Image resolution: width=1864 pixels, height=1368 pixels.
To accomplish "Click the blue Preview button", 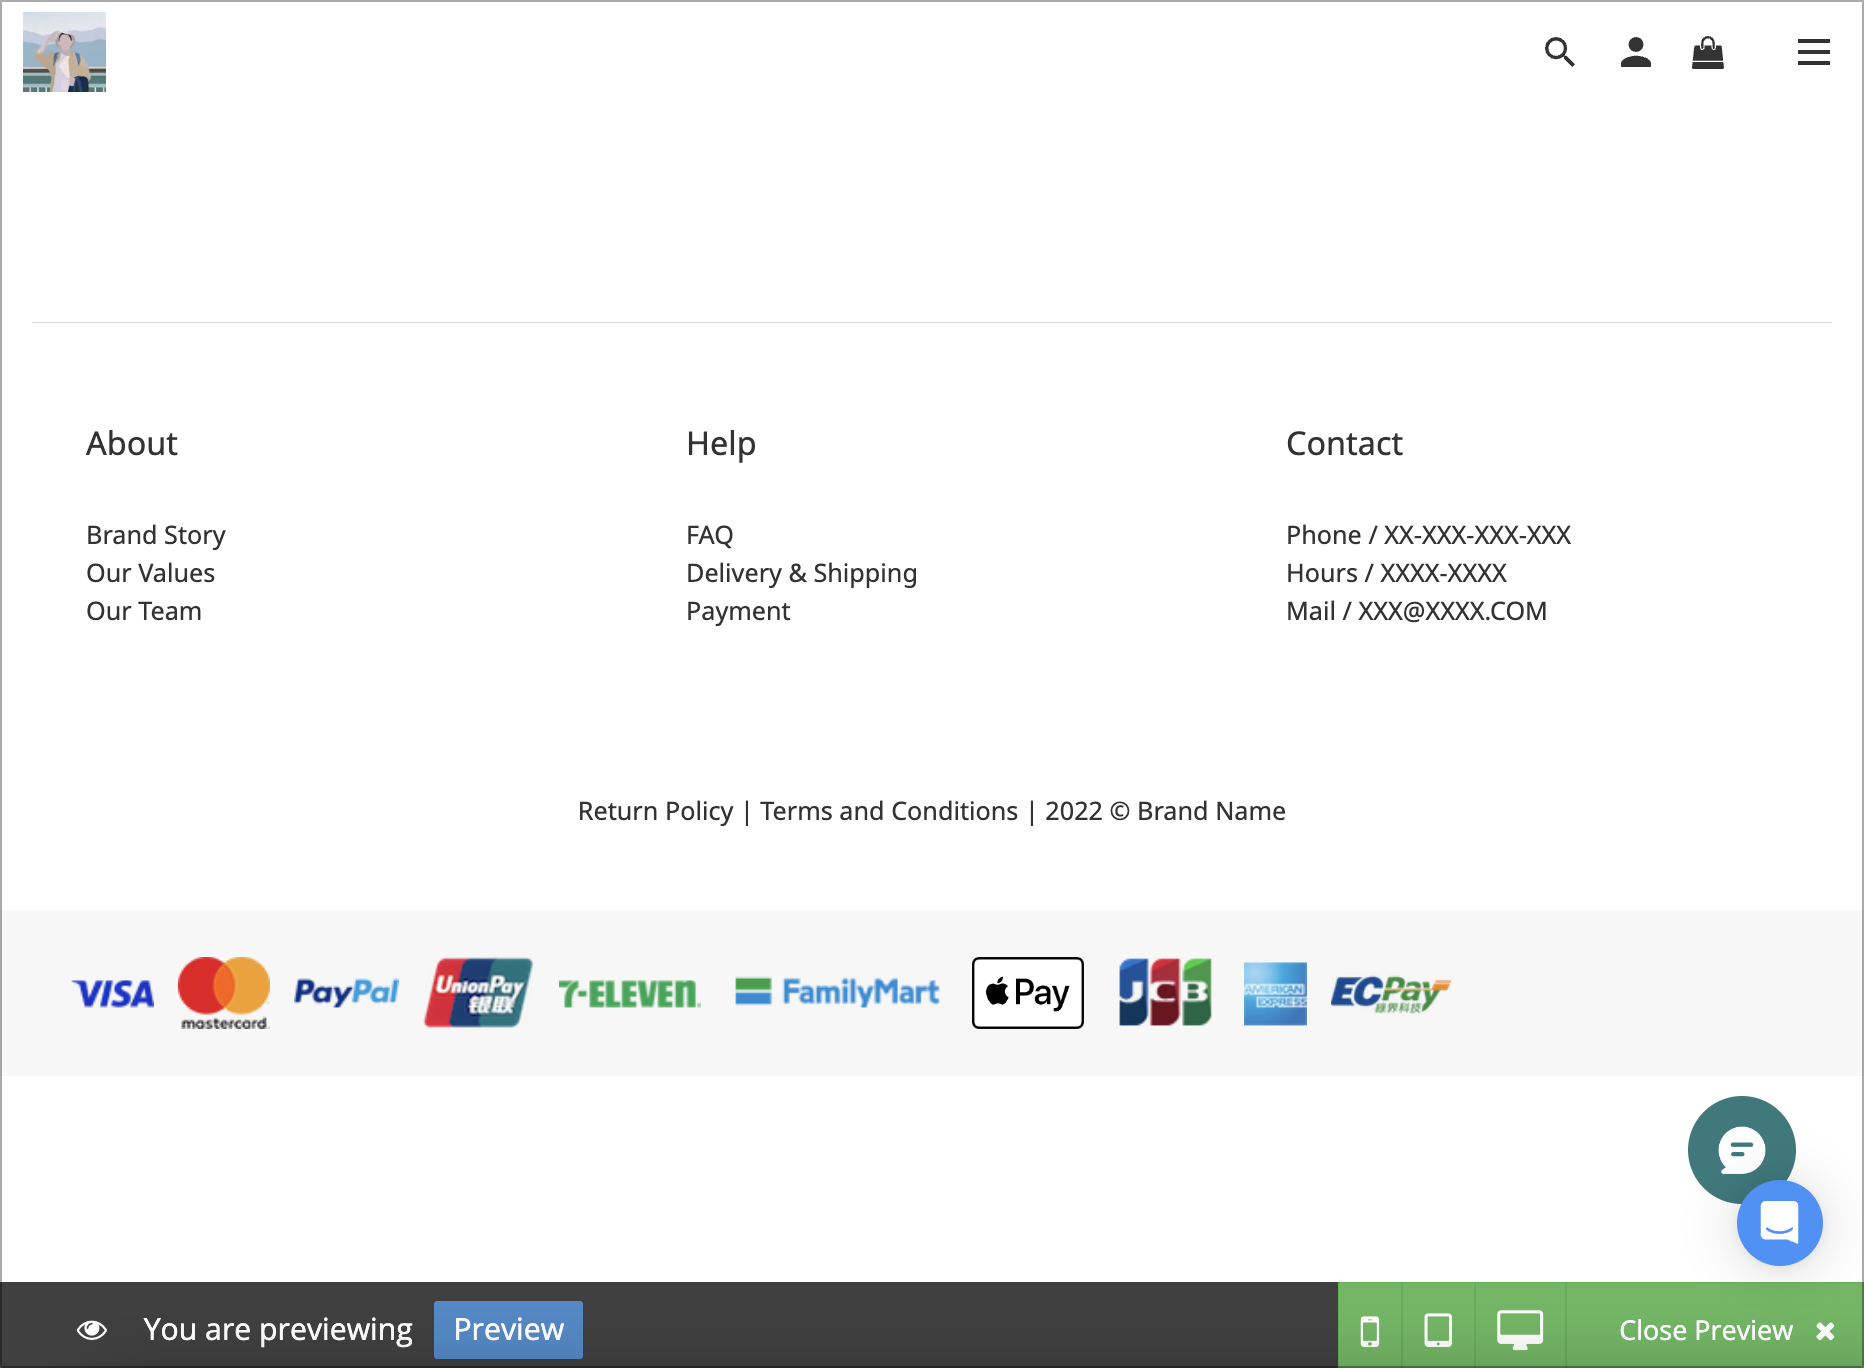I will [x=508, y=1329].
